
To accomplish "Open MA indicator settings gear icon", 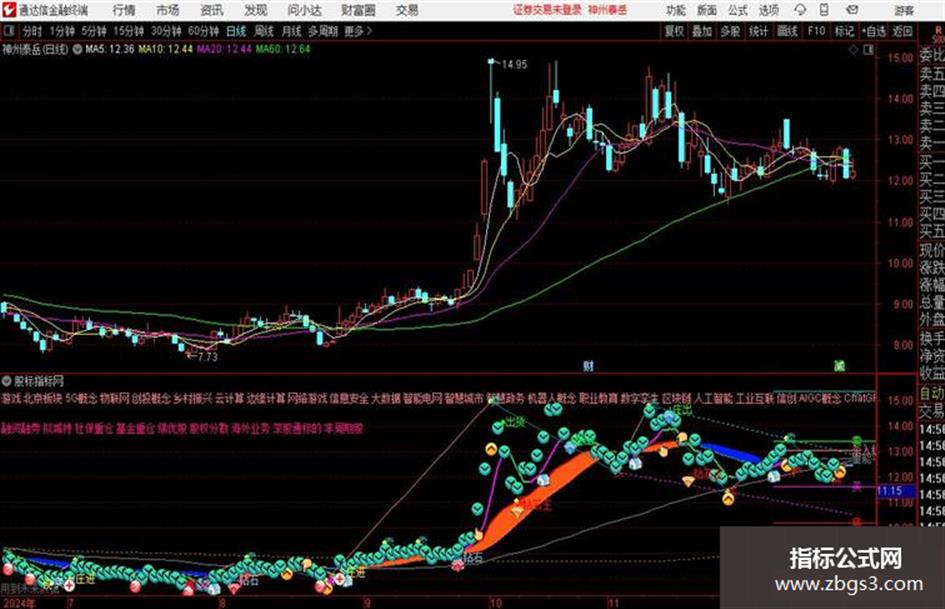I will tap(77, 49).
